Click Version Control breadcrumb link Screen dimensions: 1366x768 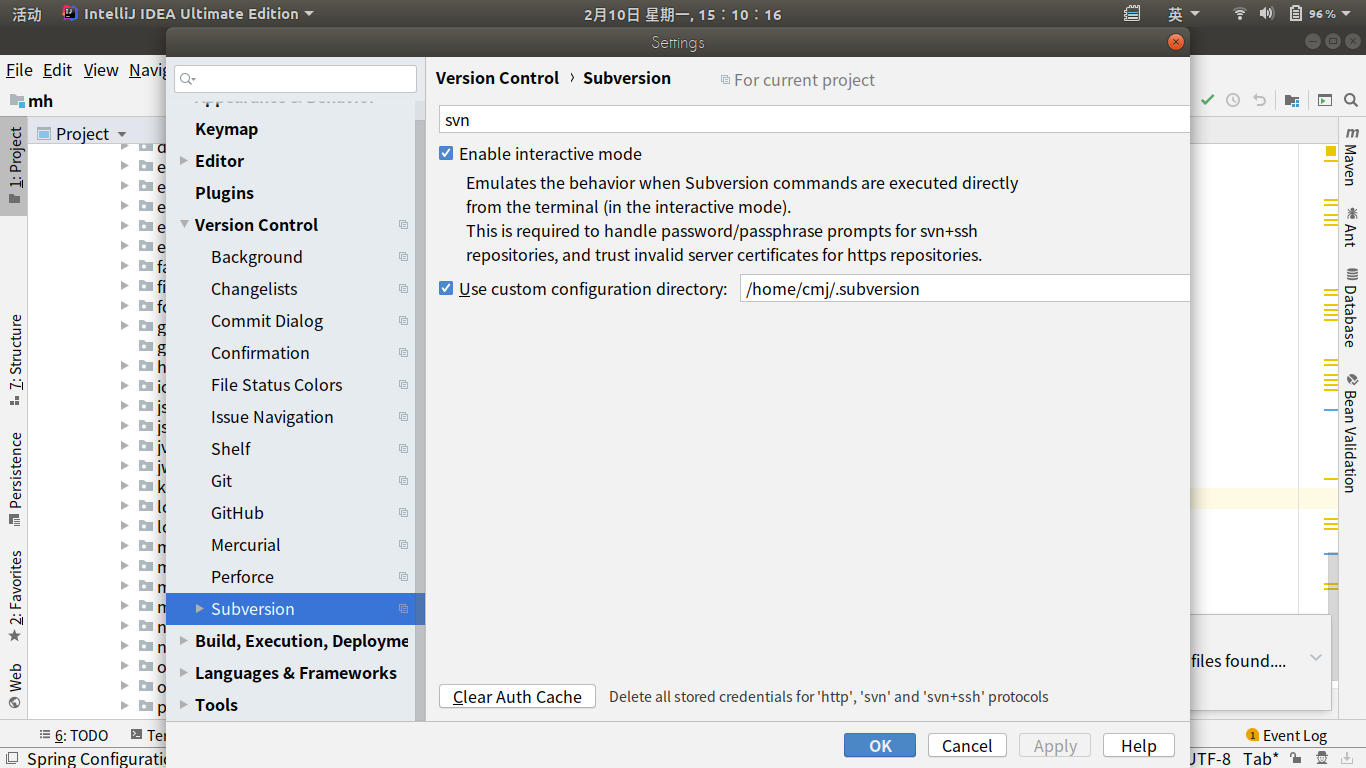(x=498, y=78)
